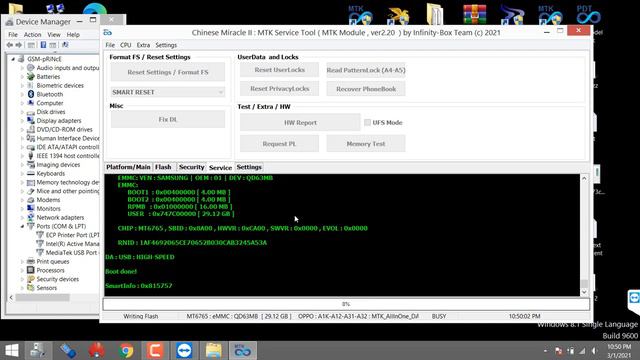Open Google Chrome from taskbar
This screenshot has width=640, height=360.
127,350
